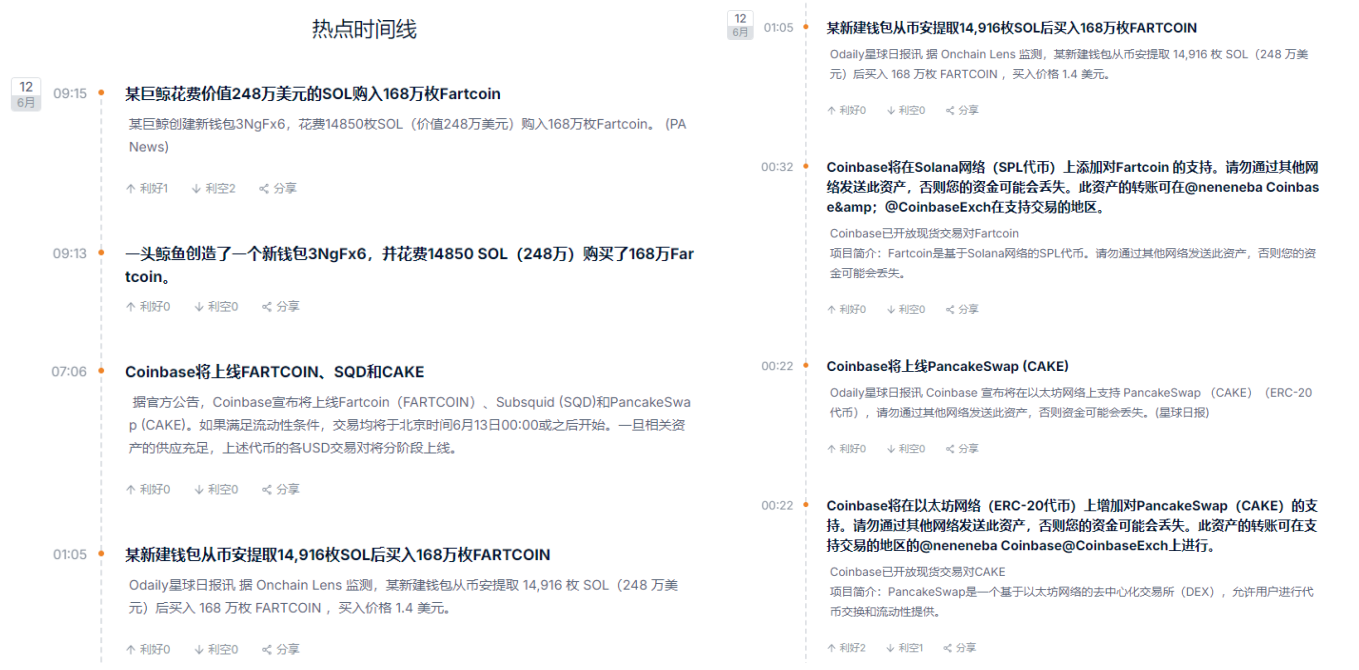
Task: Click summary 项目简介：PancakeSwap是一个基于以太坊网络的去中心化交易所
Action: 1071,602
